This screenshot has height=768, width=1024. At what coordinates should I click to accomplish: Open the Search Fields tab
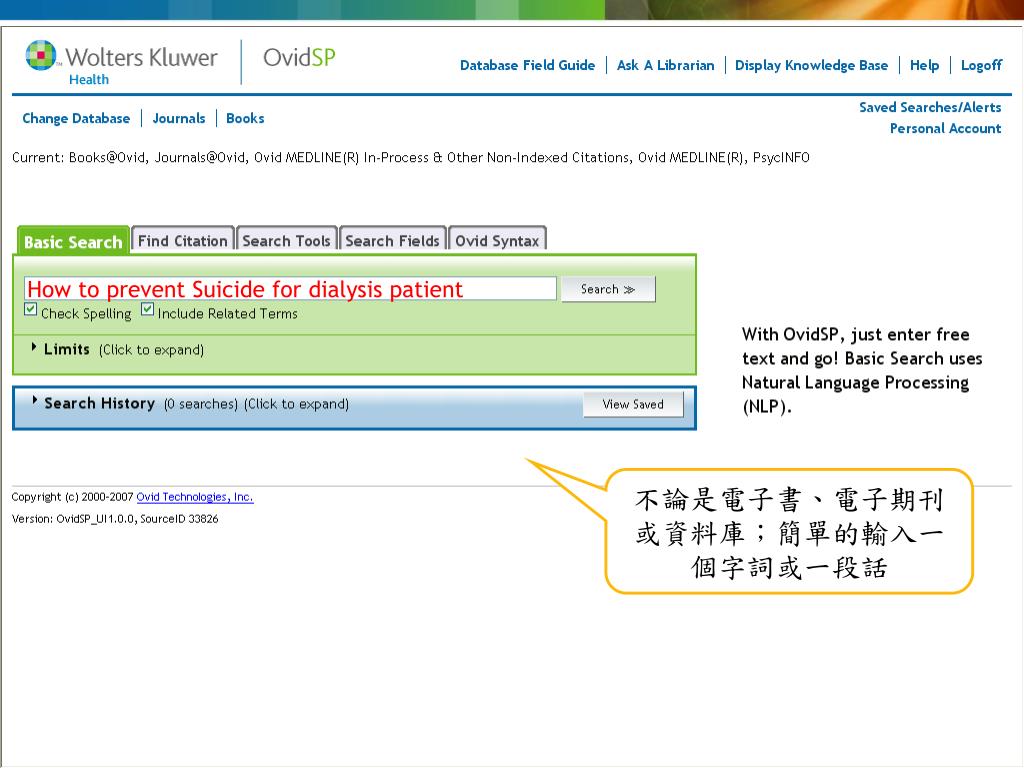[392, 240]
